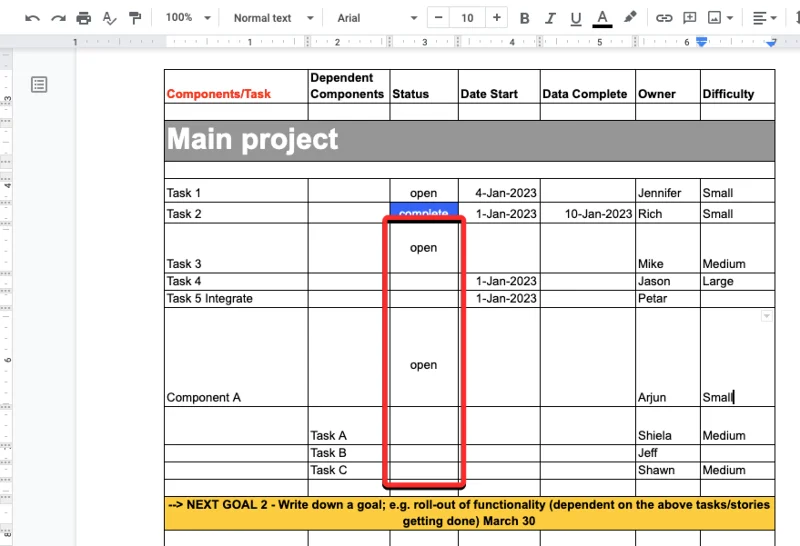The image size is (800, 546).
Task: Run spelling and grammar check icon
Action: click(109, 18)
